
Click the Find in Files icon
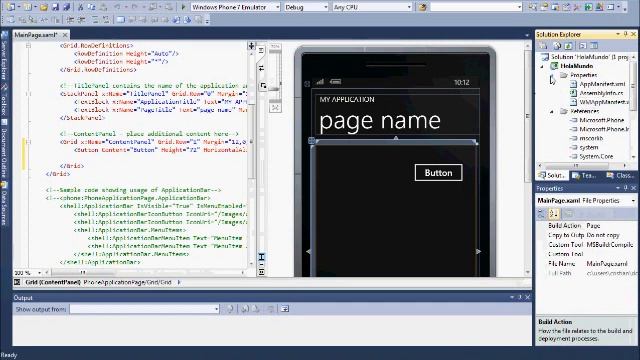pos(422,7)
